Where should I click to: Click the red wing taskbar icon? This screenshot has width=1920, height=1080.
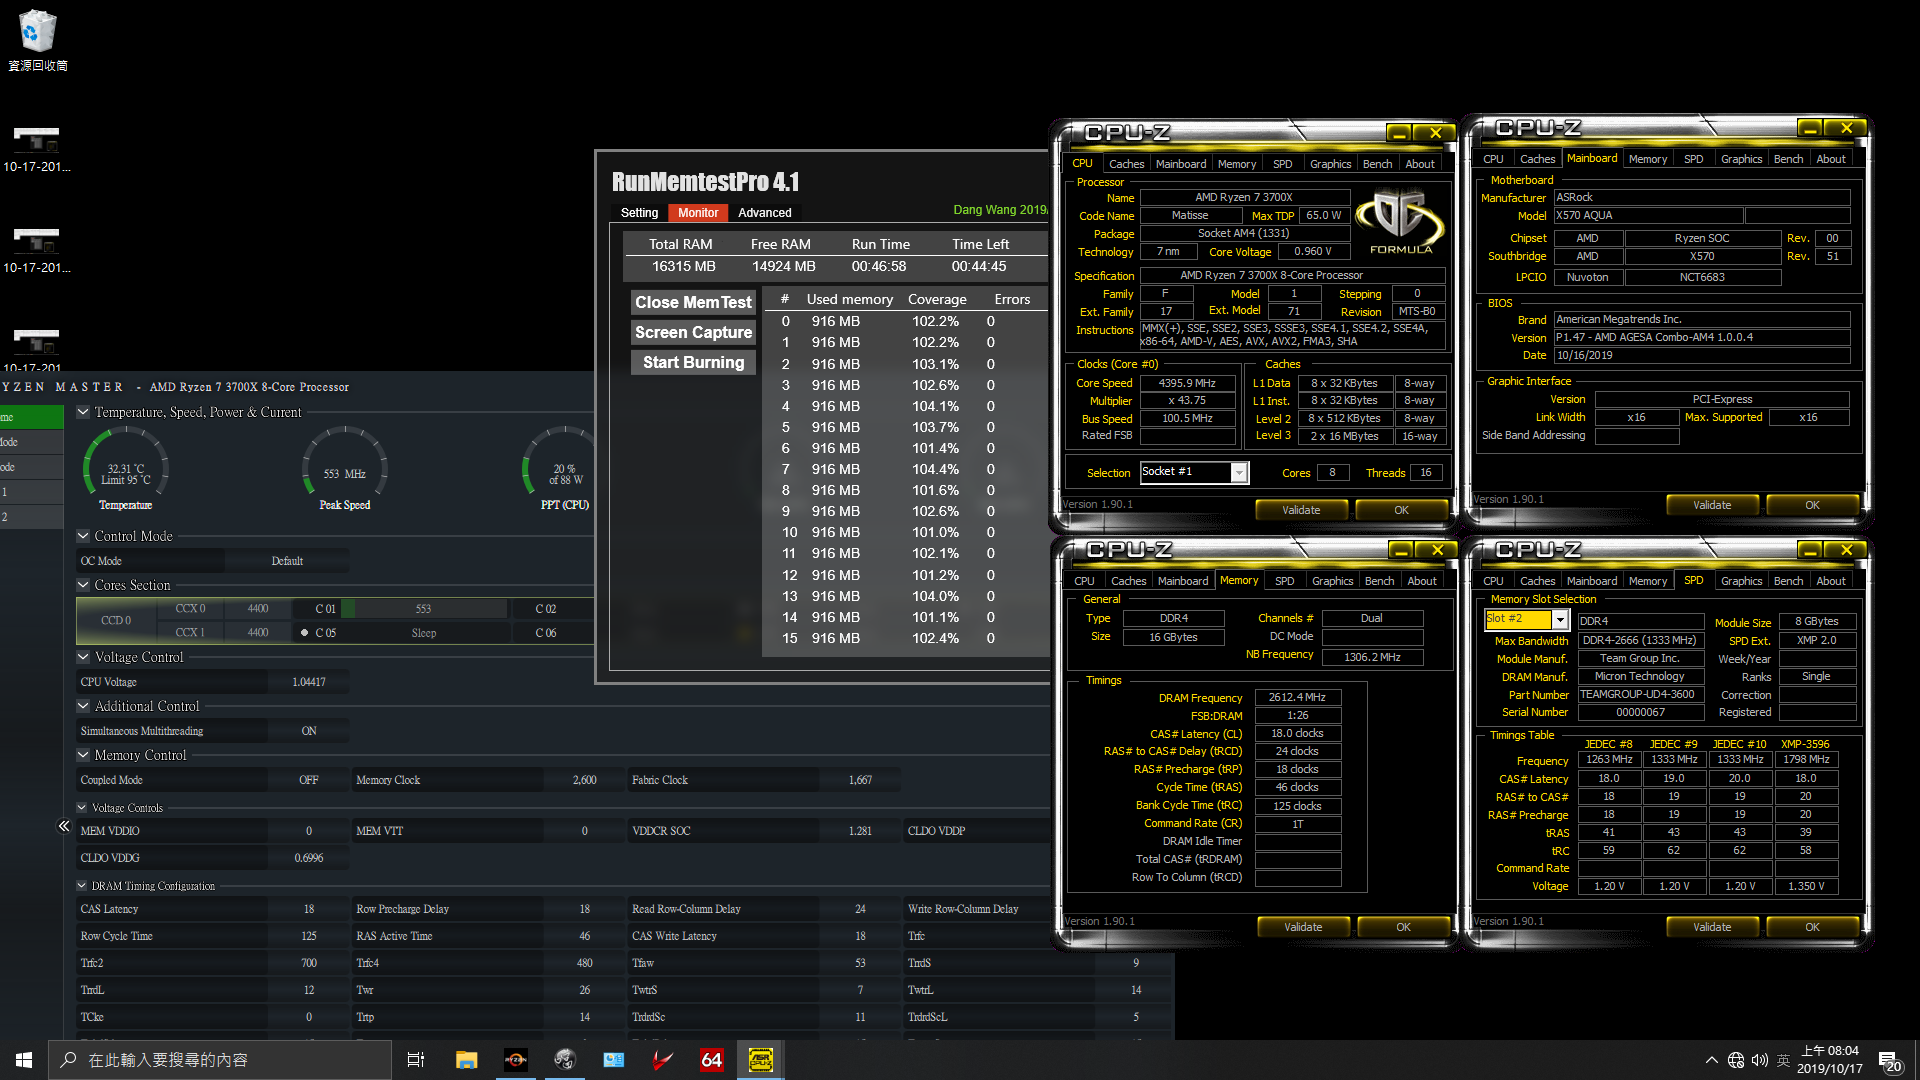[x=663, y=1060]
